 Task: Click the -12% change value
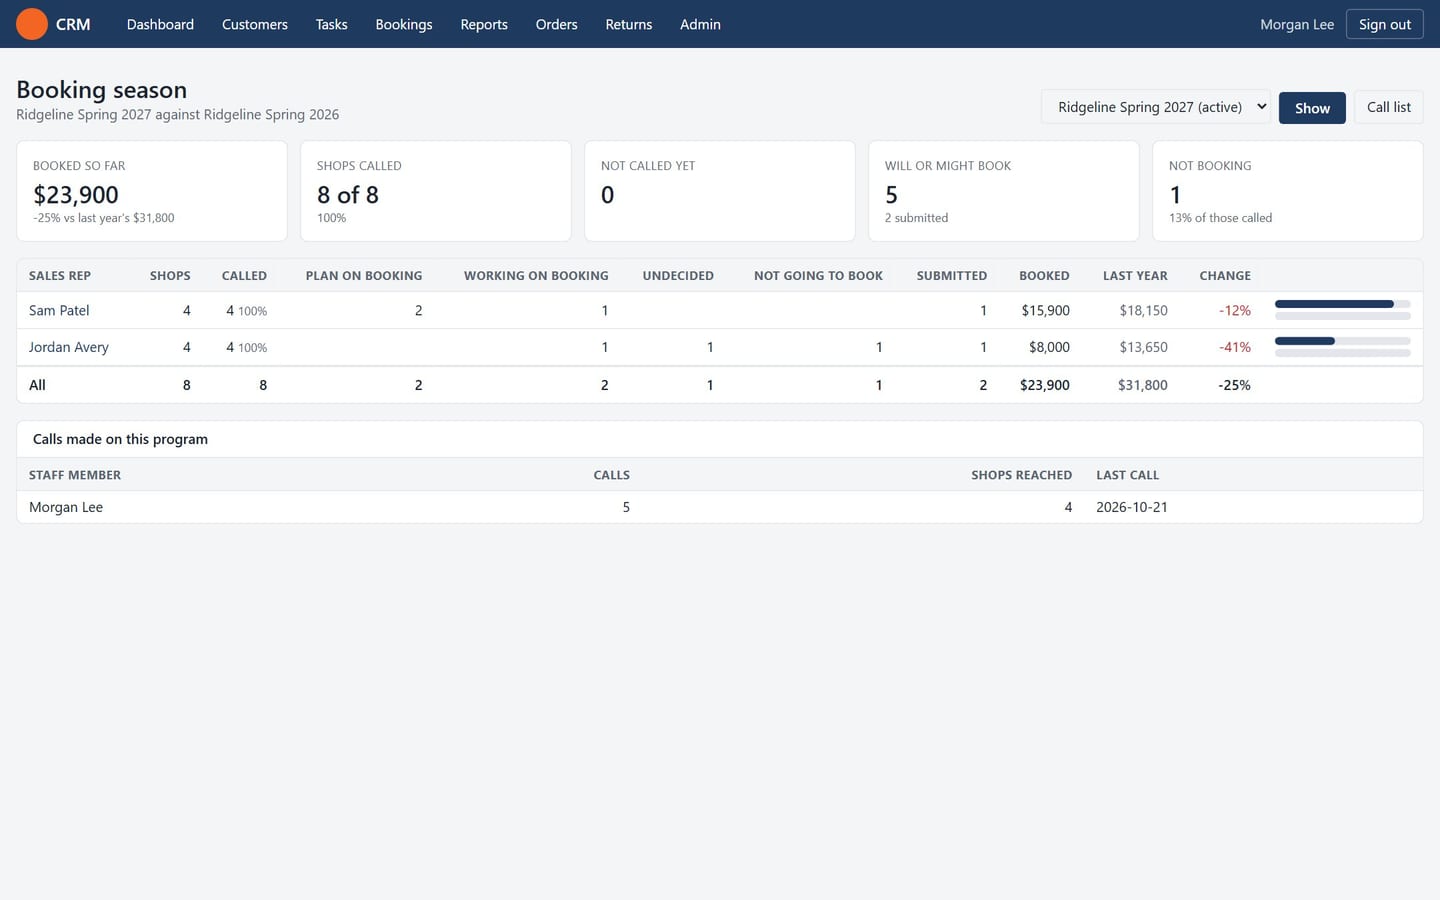1235,310
